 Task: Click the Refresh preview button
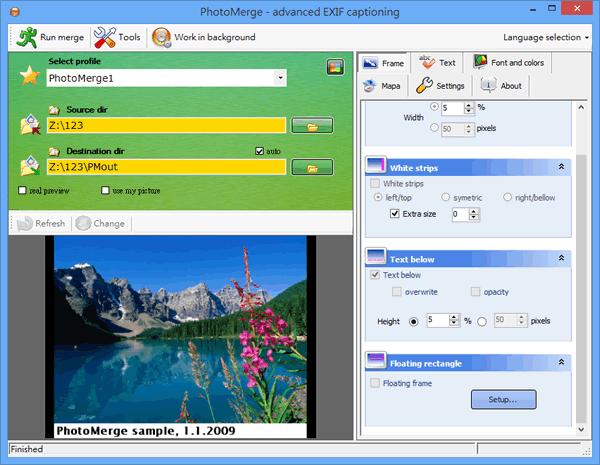click(x=40, y=223)
